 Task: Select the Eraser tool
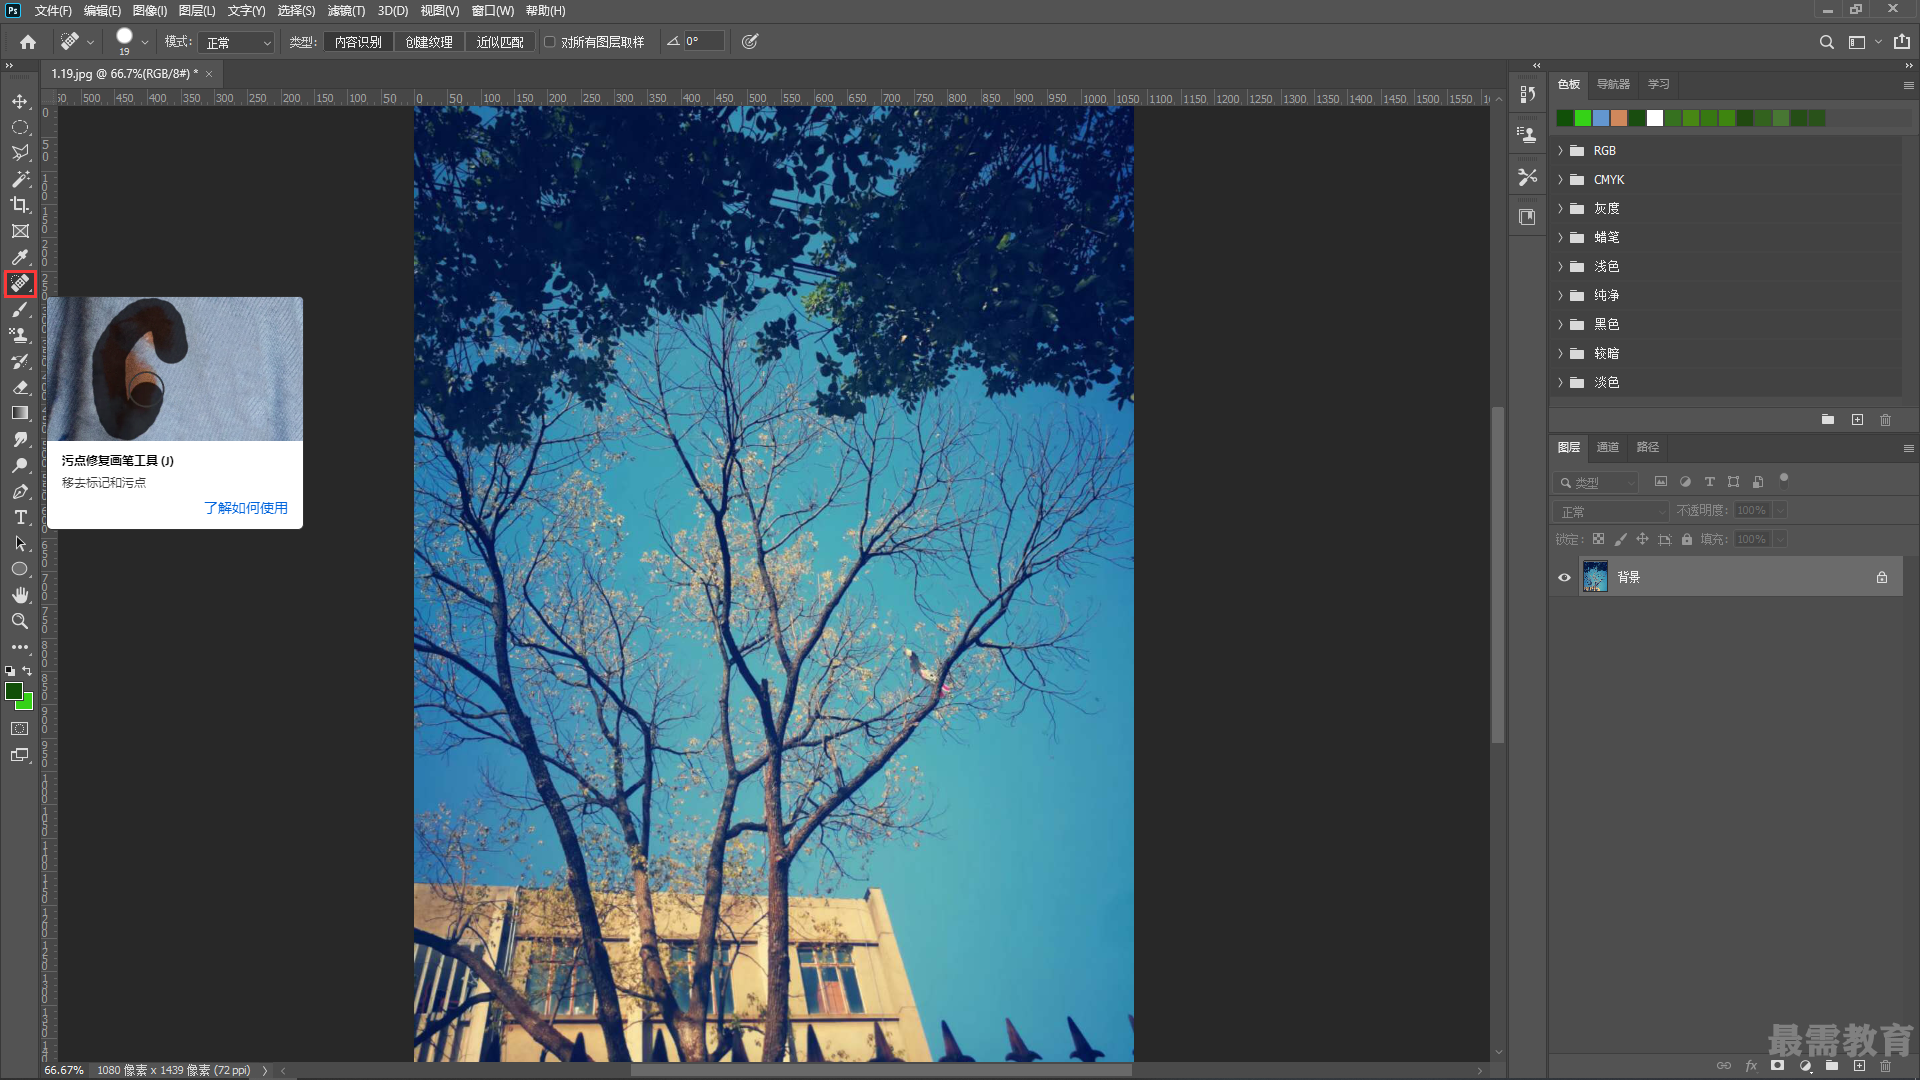pos(20,388)
